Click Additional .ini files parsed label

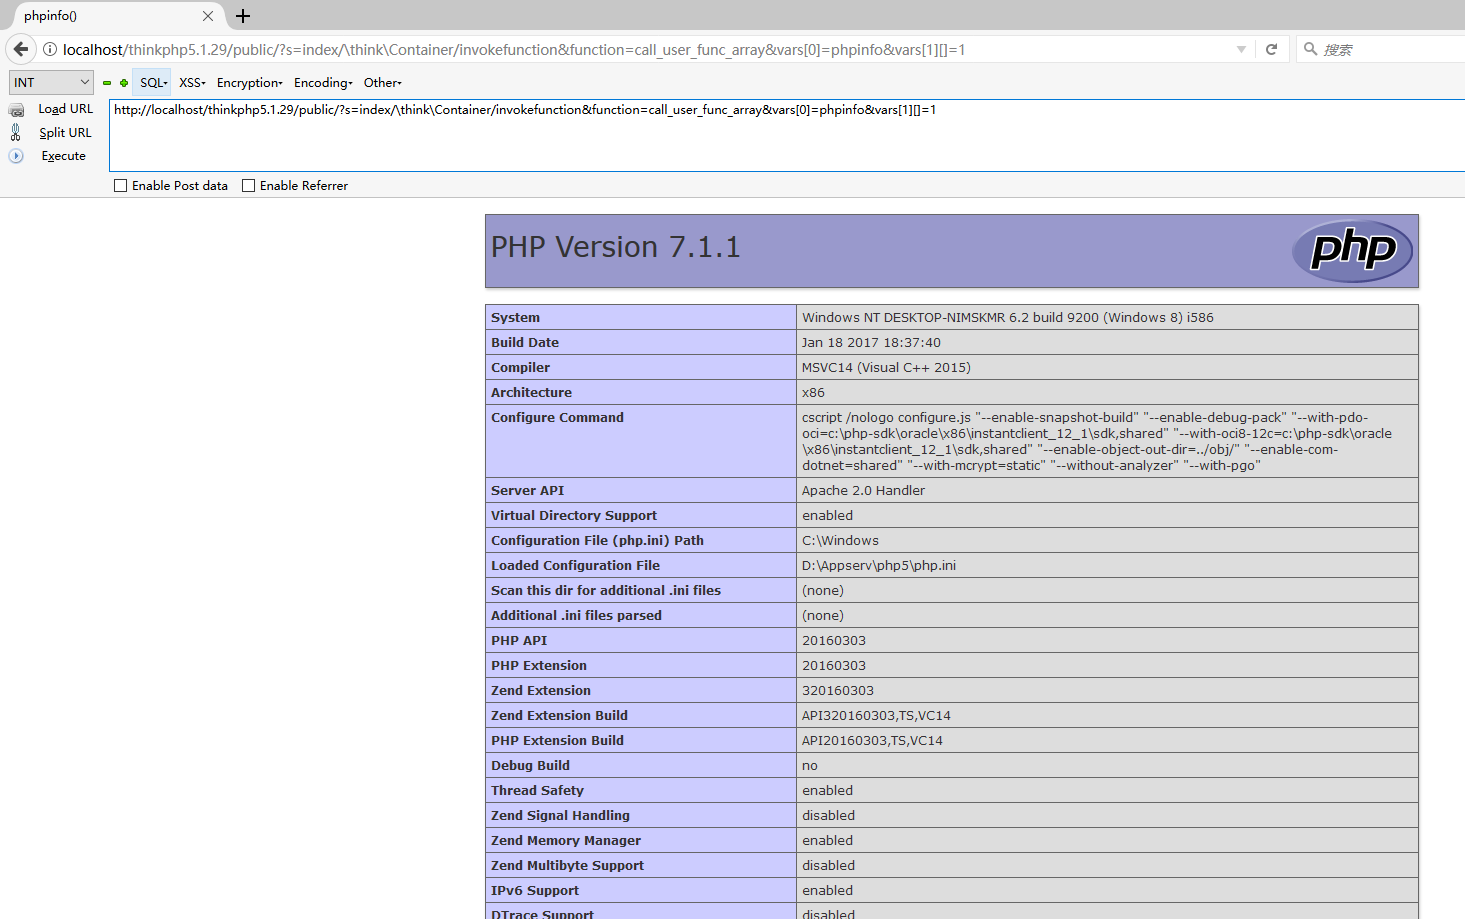click(x=576, y=616)
